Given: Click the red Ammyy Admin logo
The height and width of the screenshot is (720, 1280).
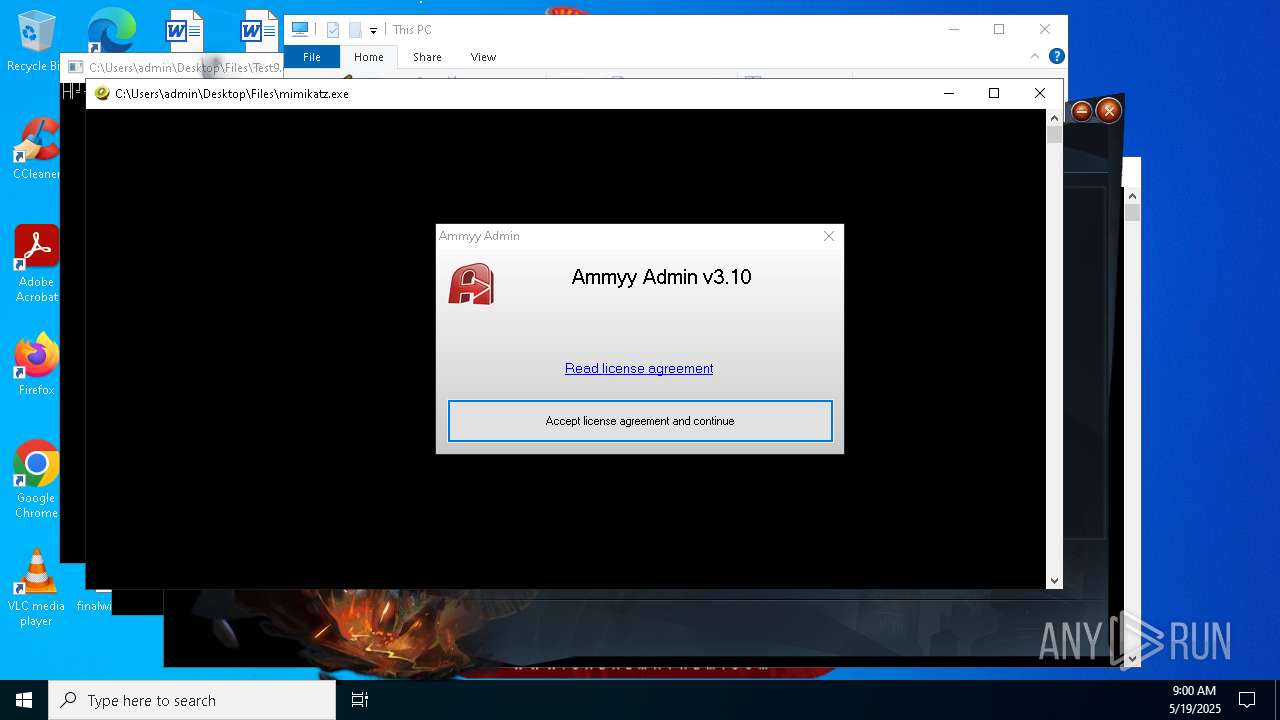Looking at the screenshot, I should [471, 284].
